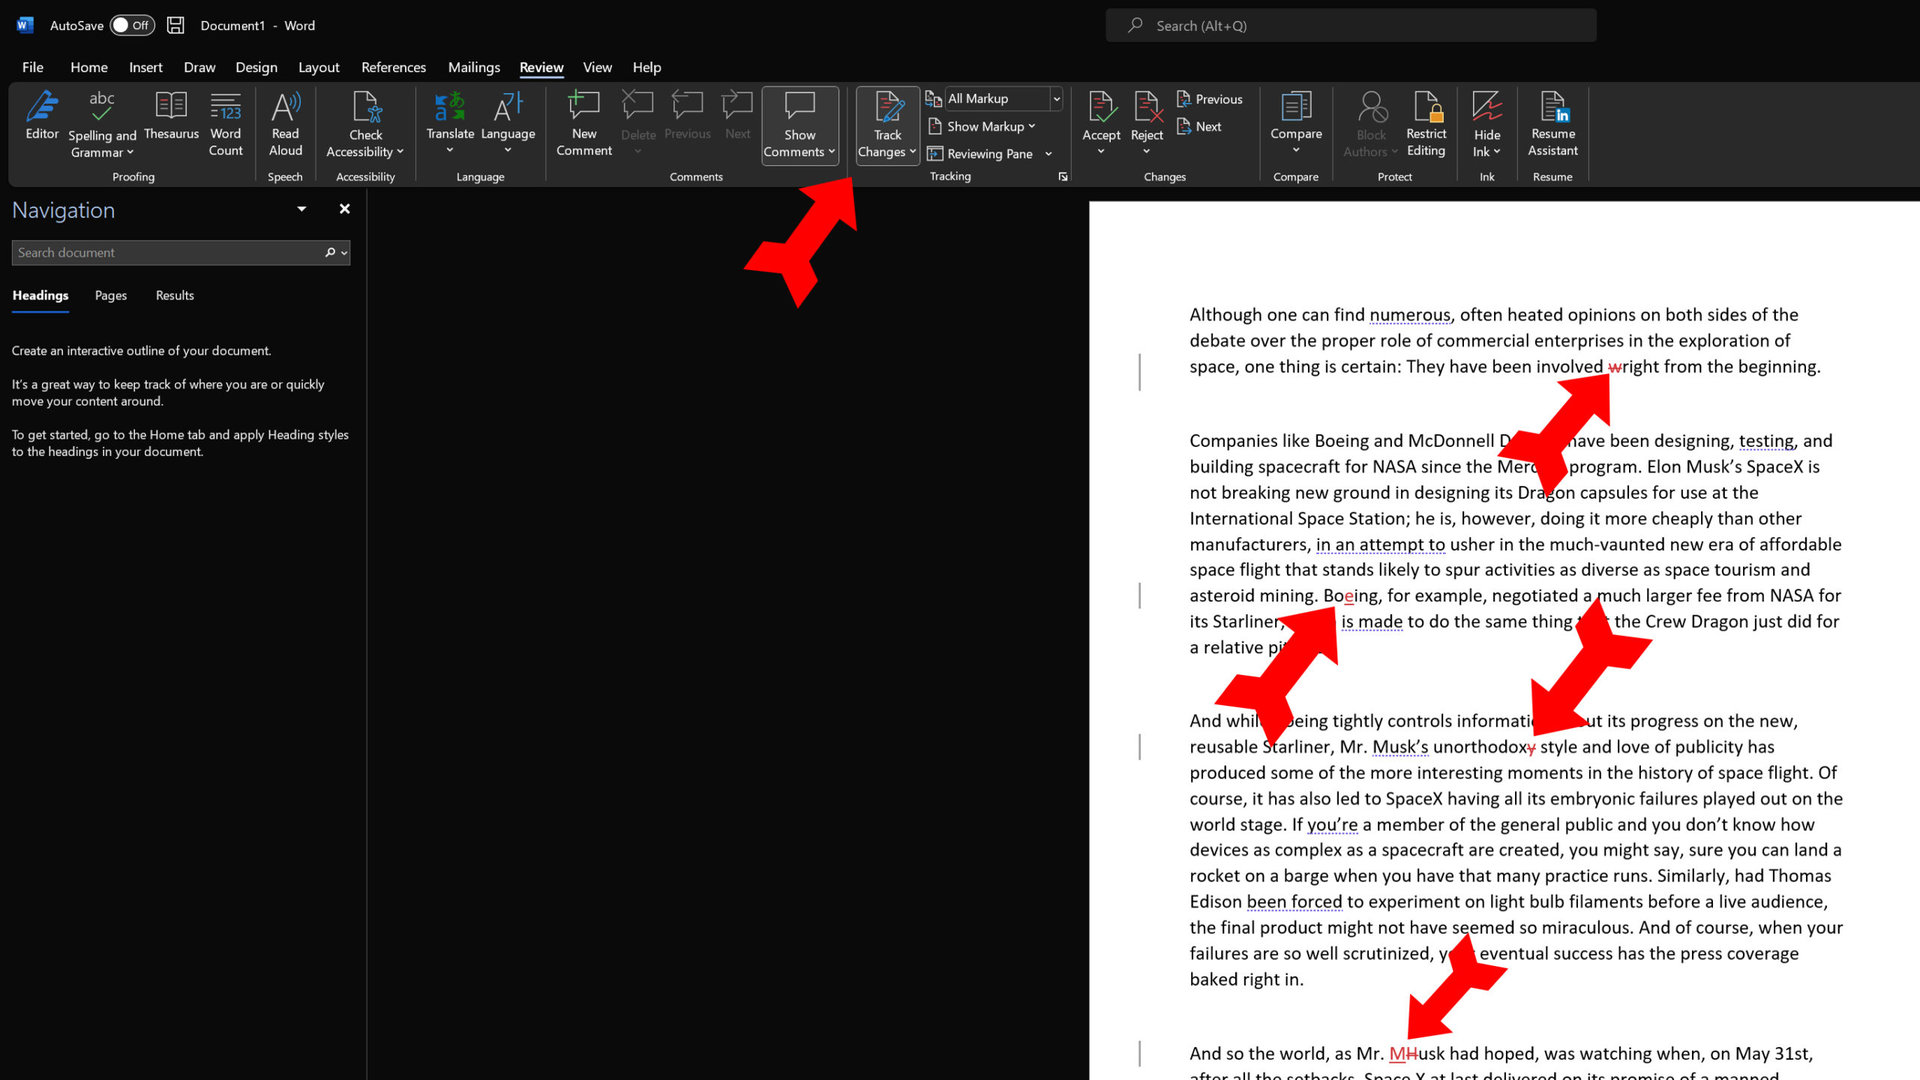Open Tracking options dialog launcher
The height and width of the screenshot is (1080, 1920).
1063,177
